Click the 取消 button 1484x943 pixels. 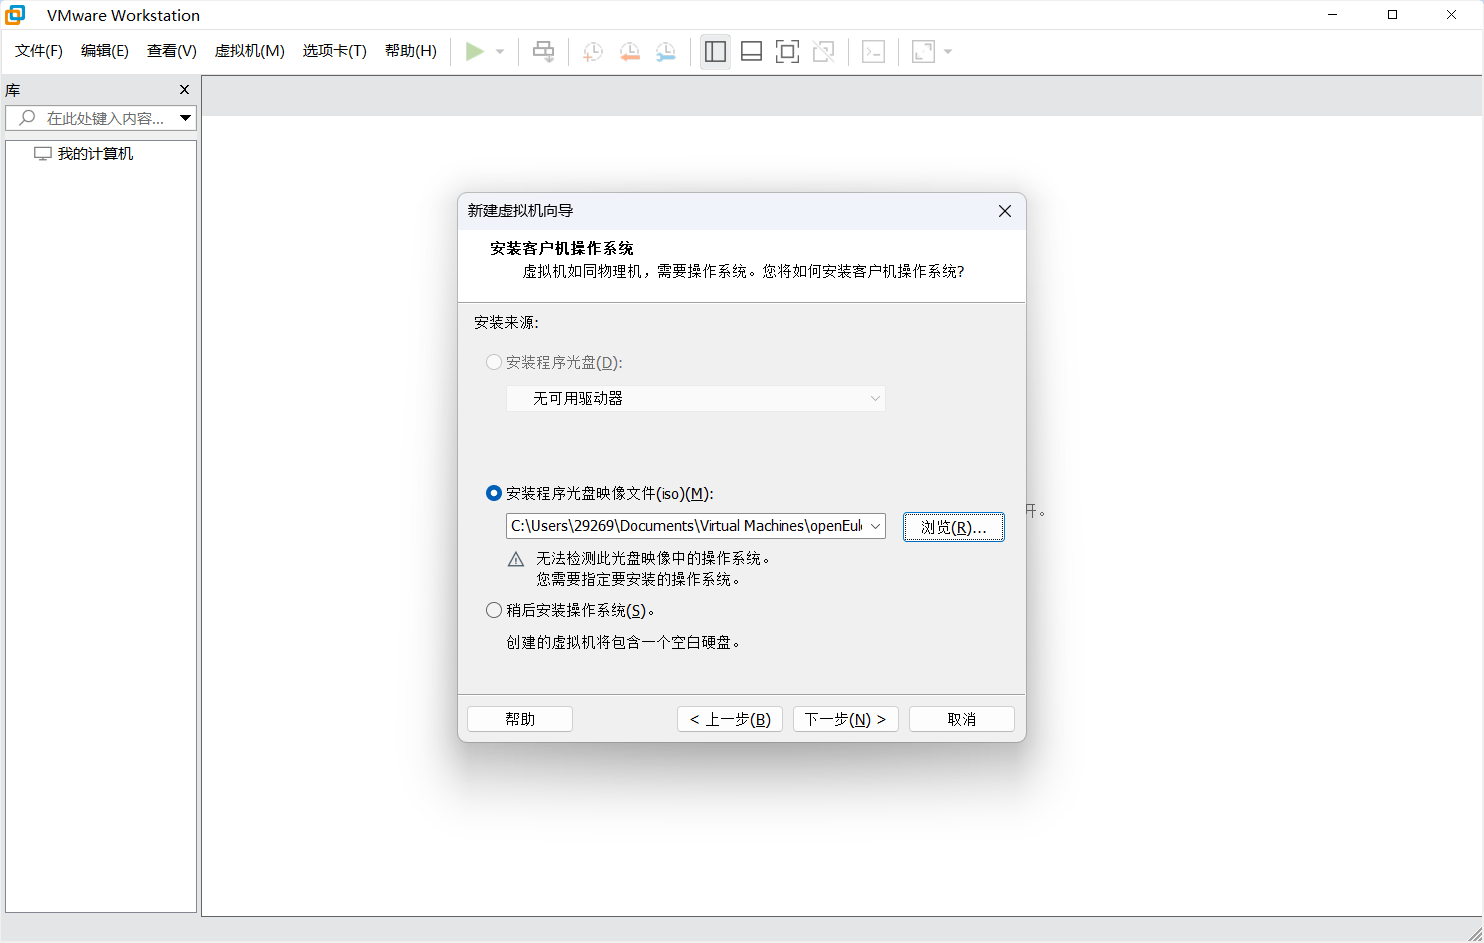(962, 719)
